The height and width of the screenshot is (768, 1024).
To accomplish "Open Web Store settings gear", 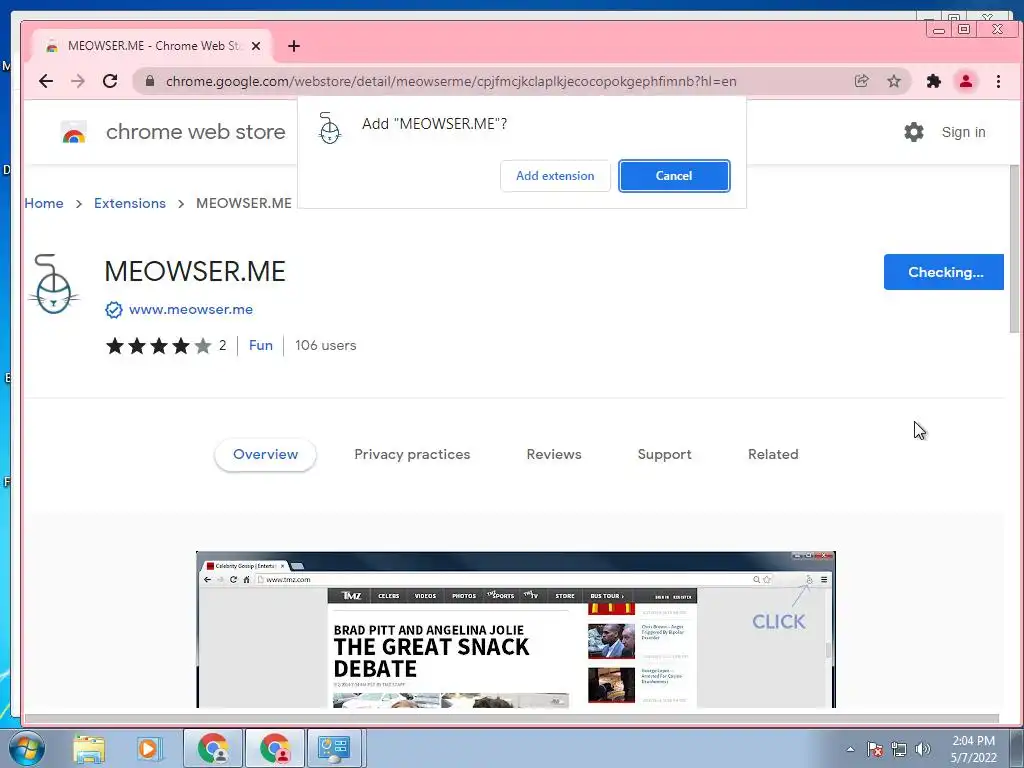I will point(914,132).
